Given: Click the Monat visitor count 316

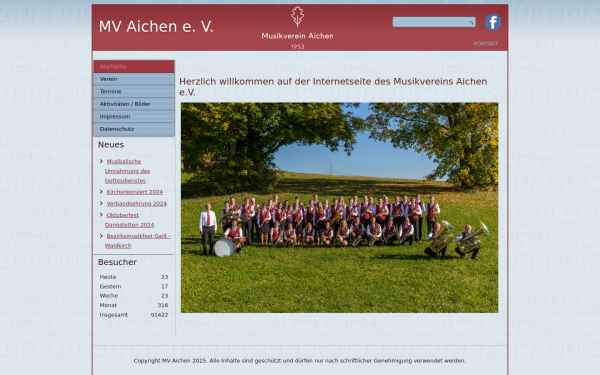Looking at the screenshot, I should (x=163, y=305).
